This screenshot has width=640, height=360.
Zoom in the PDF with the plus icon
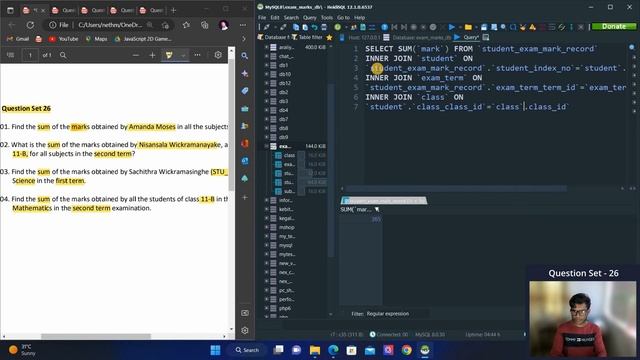click(x=152, y=55)
